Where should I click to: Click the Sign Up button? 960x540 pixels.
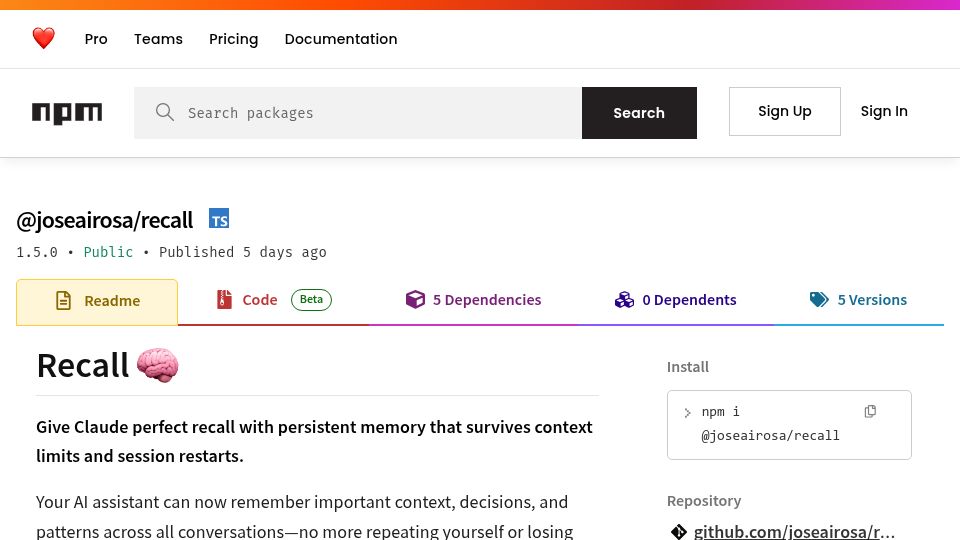pos(784,111)
